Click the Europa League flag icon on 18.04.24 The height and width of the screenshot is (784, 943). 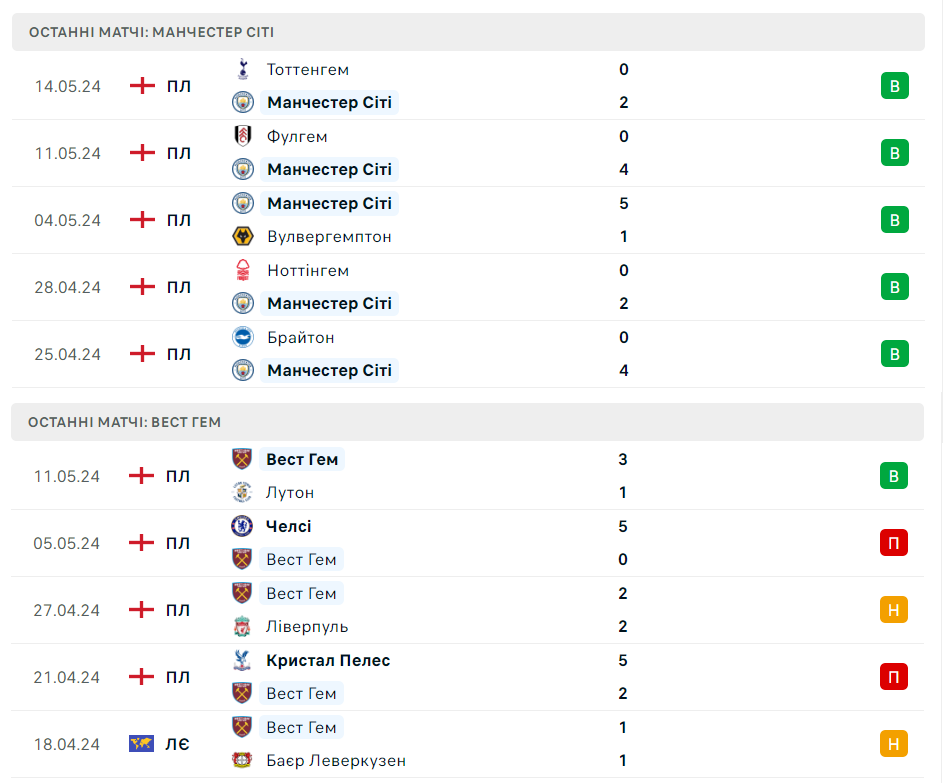141,744
